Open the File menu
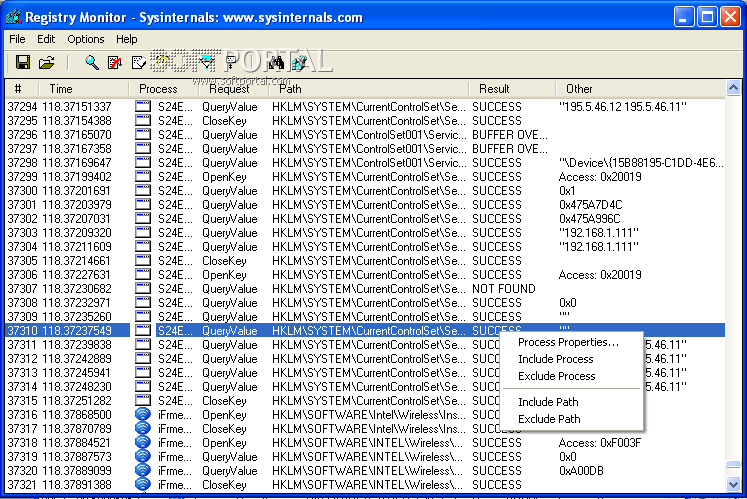The width and height of the screenshot is (747, 499). coord(17,39)
